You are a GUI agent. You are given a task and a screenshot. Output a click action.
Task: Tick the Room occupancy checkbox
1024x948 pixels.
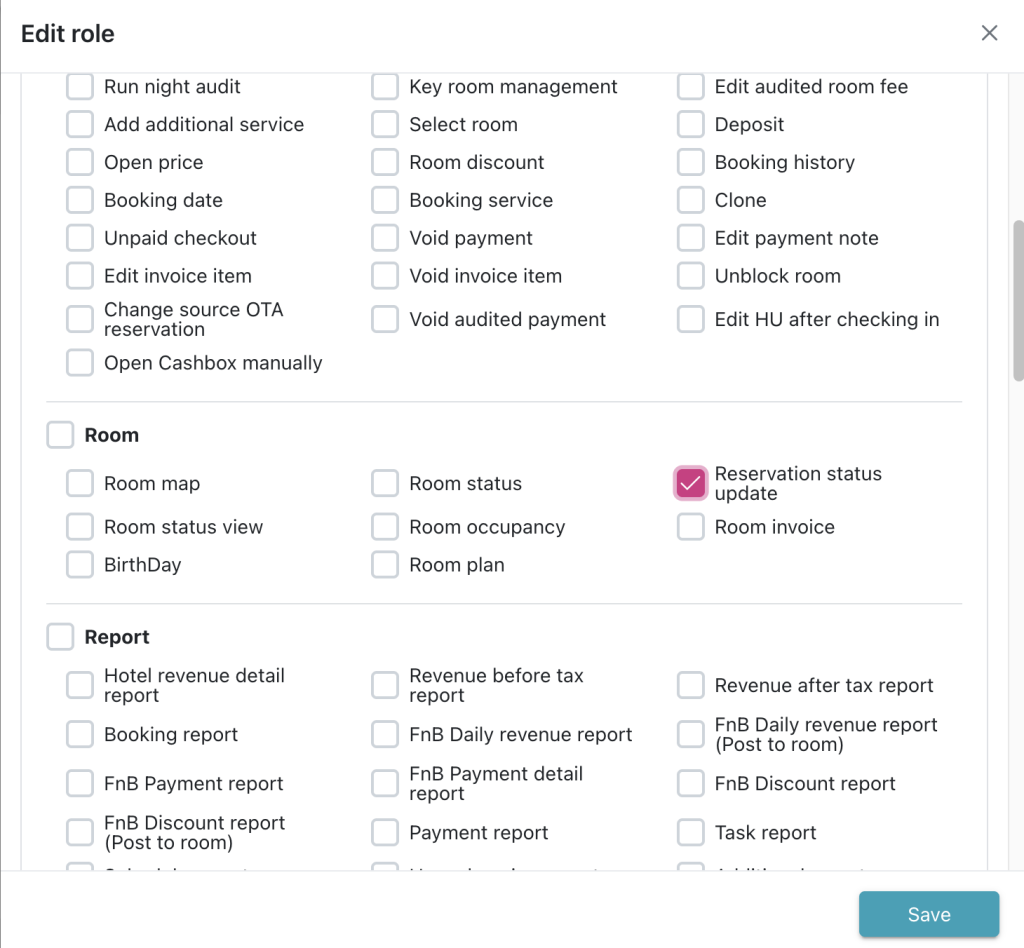click(x=385, y=527)
